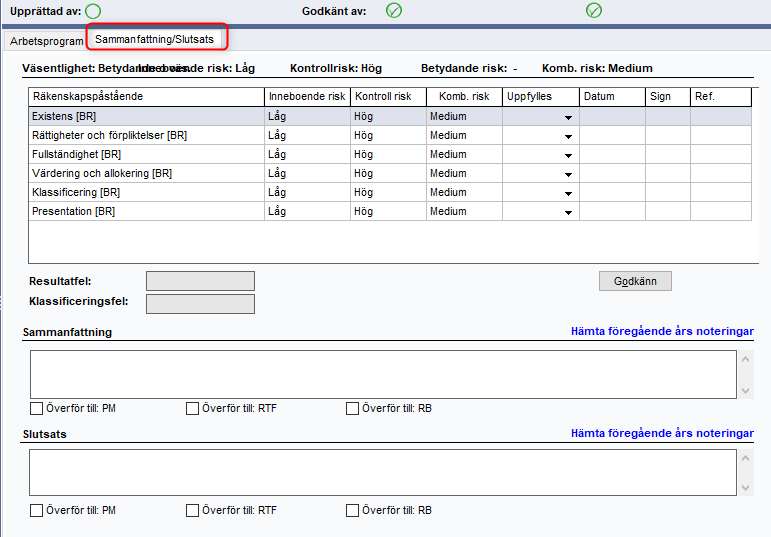This screenshot has width=771, height=537.
Task: Open Uppfylles dropdown for Existens [BR]
Action: pos(568,117)
